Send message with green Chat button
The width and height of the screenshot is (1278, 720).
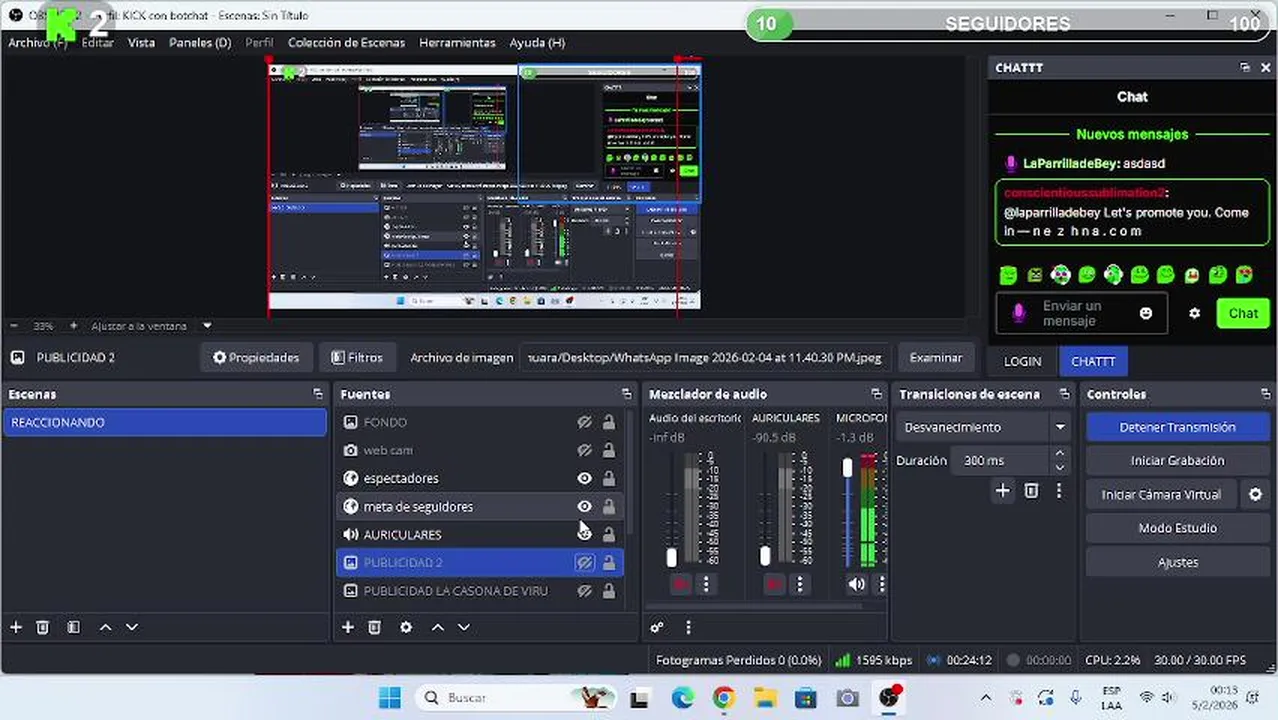[1243, 313]
